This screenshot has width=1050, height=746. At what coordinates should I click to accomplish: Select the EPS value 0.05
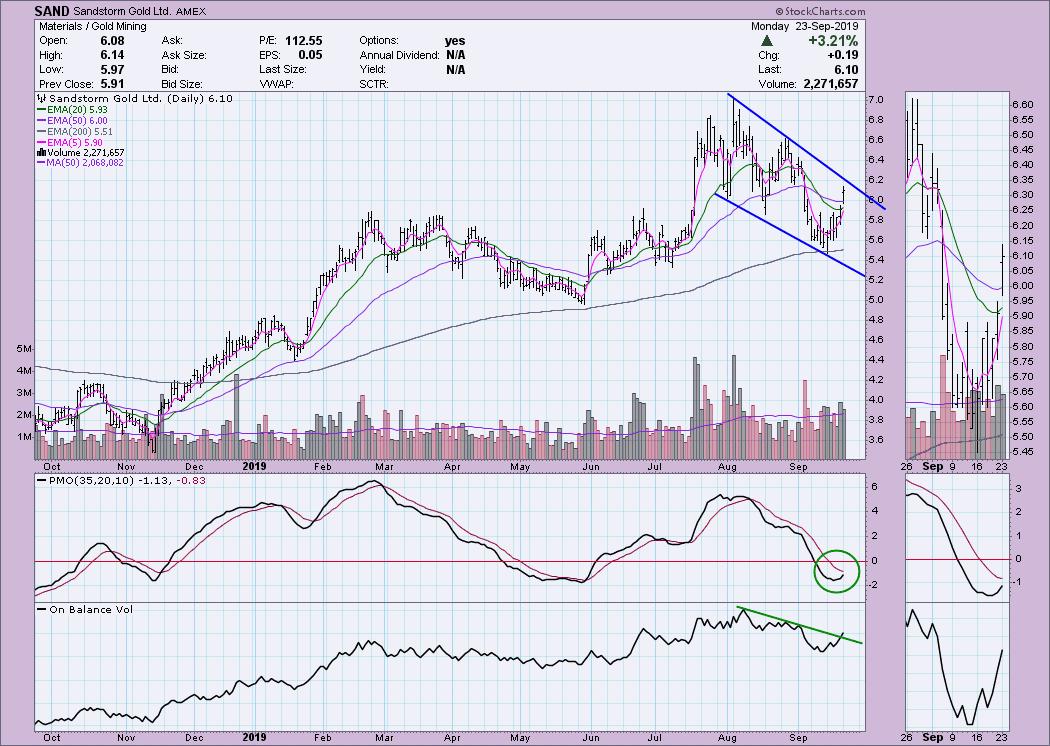click(310, 55)
